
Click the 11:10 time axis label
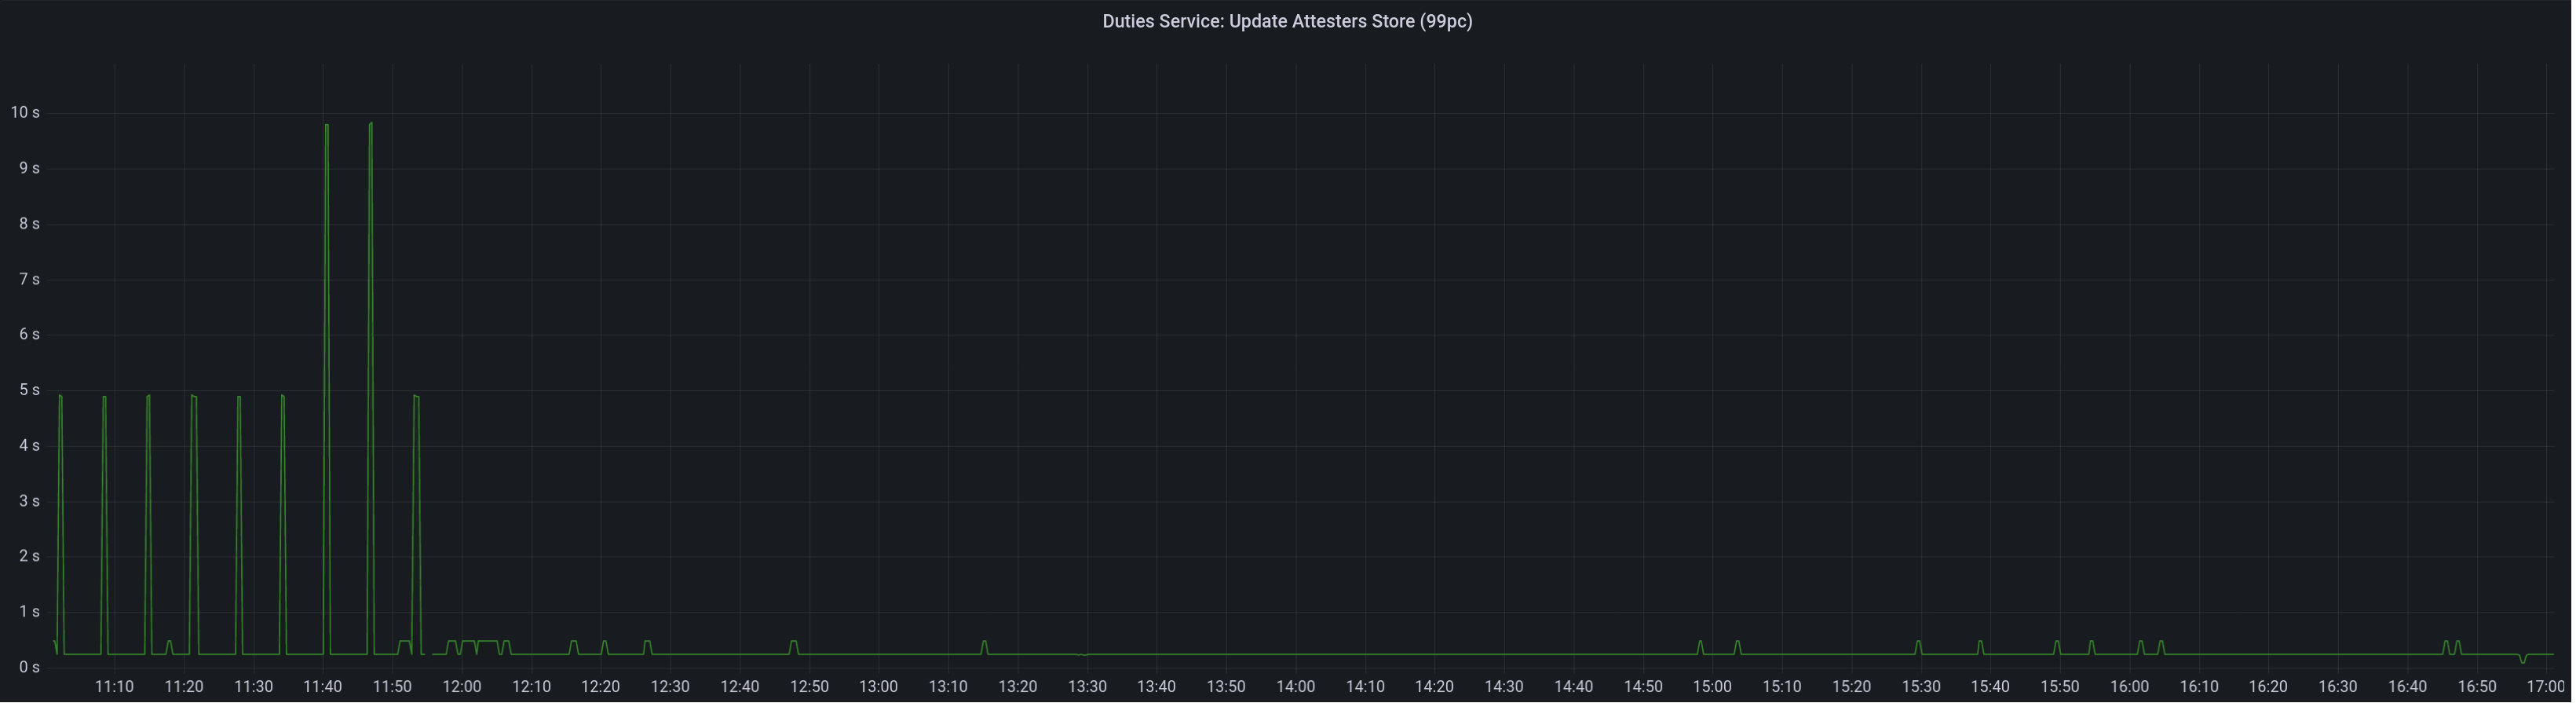114,687
